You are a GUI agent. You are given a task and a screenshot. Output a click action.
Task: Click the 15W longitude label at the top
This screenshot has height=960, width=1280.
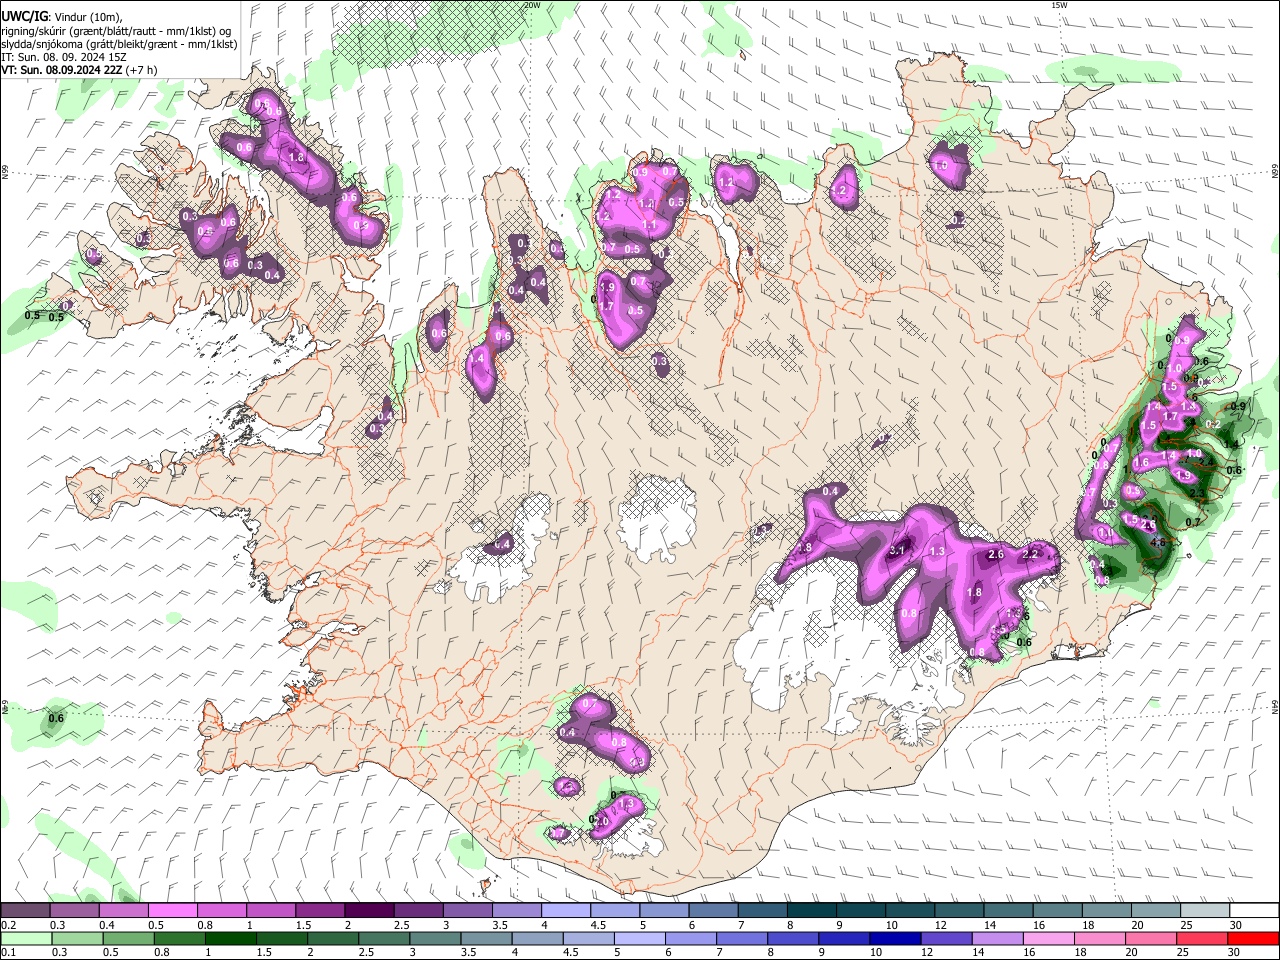(1059, 5)
